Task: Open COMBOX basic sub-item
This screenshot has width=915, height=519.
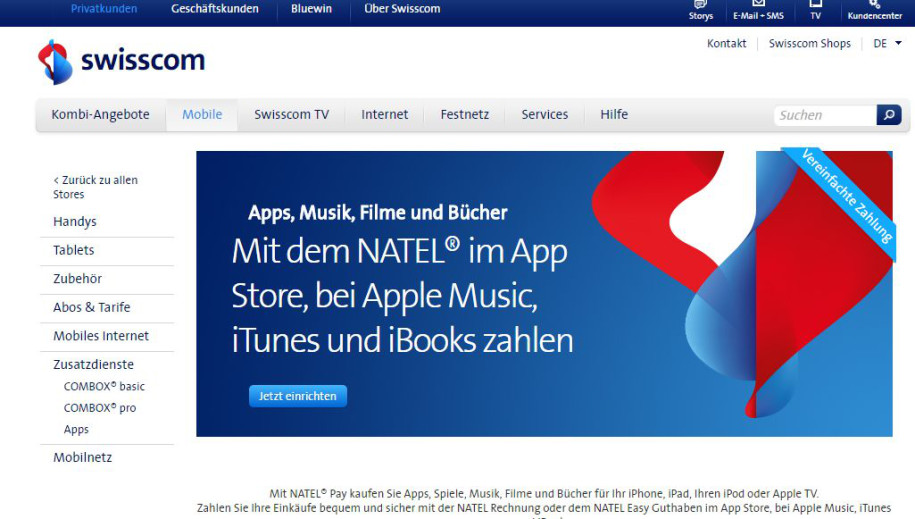Action: [104, 386]
